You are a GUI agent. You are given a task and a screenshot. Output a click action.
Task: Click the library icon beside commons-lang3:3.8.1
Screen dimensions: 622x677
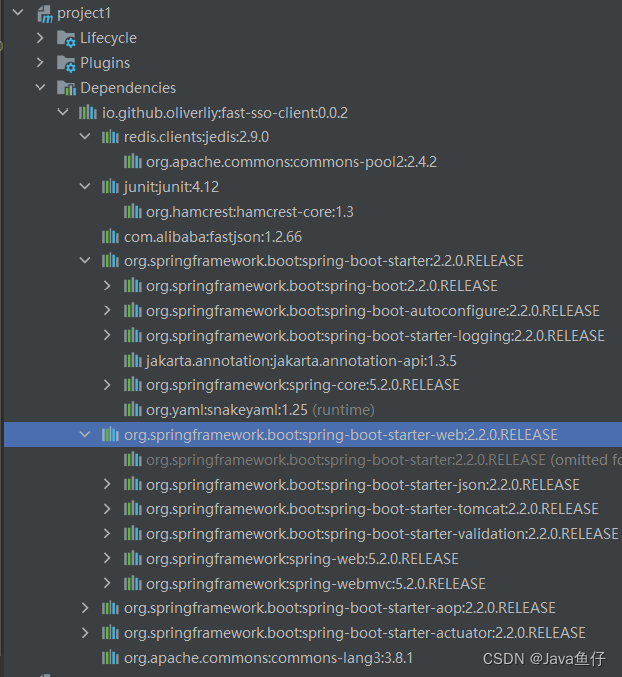tap(110, 657)
